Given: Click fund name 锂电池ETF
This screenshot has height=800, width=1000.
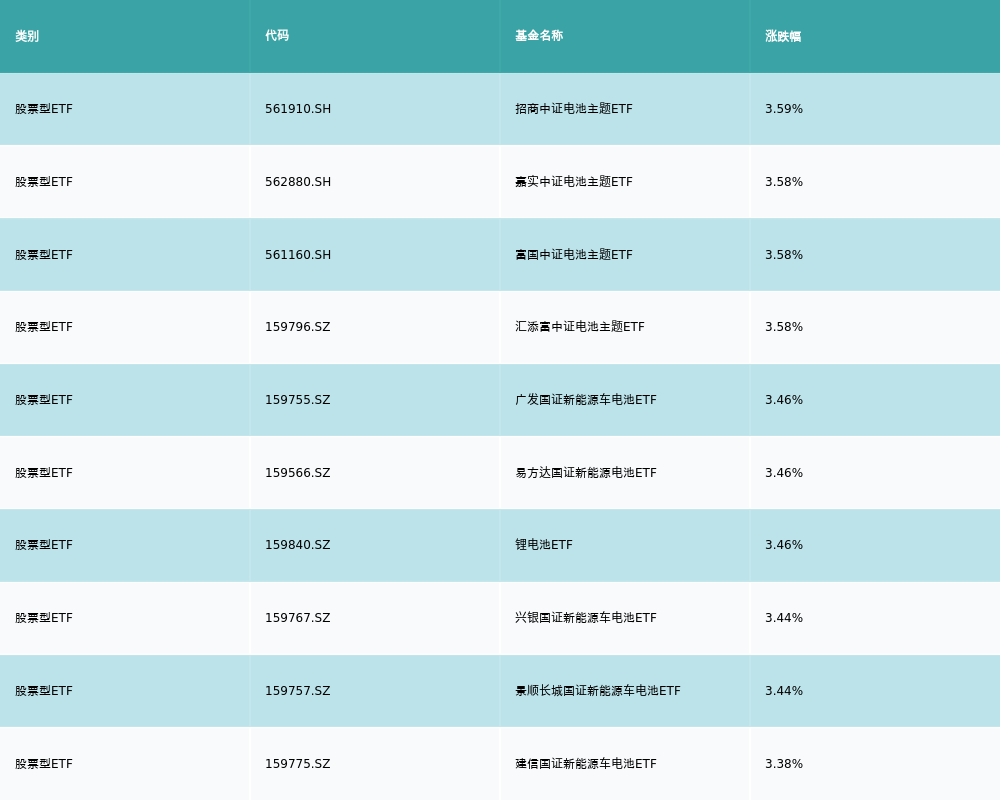Looking at the screenshot, I should [544, 545].
